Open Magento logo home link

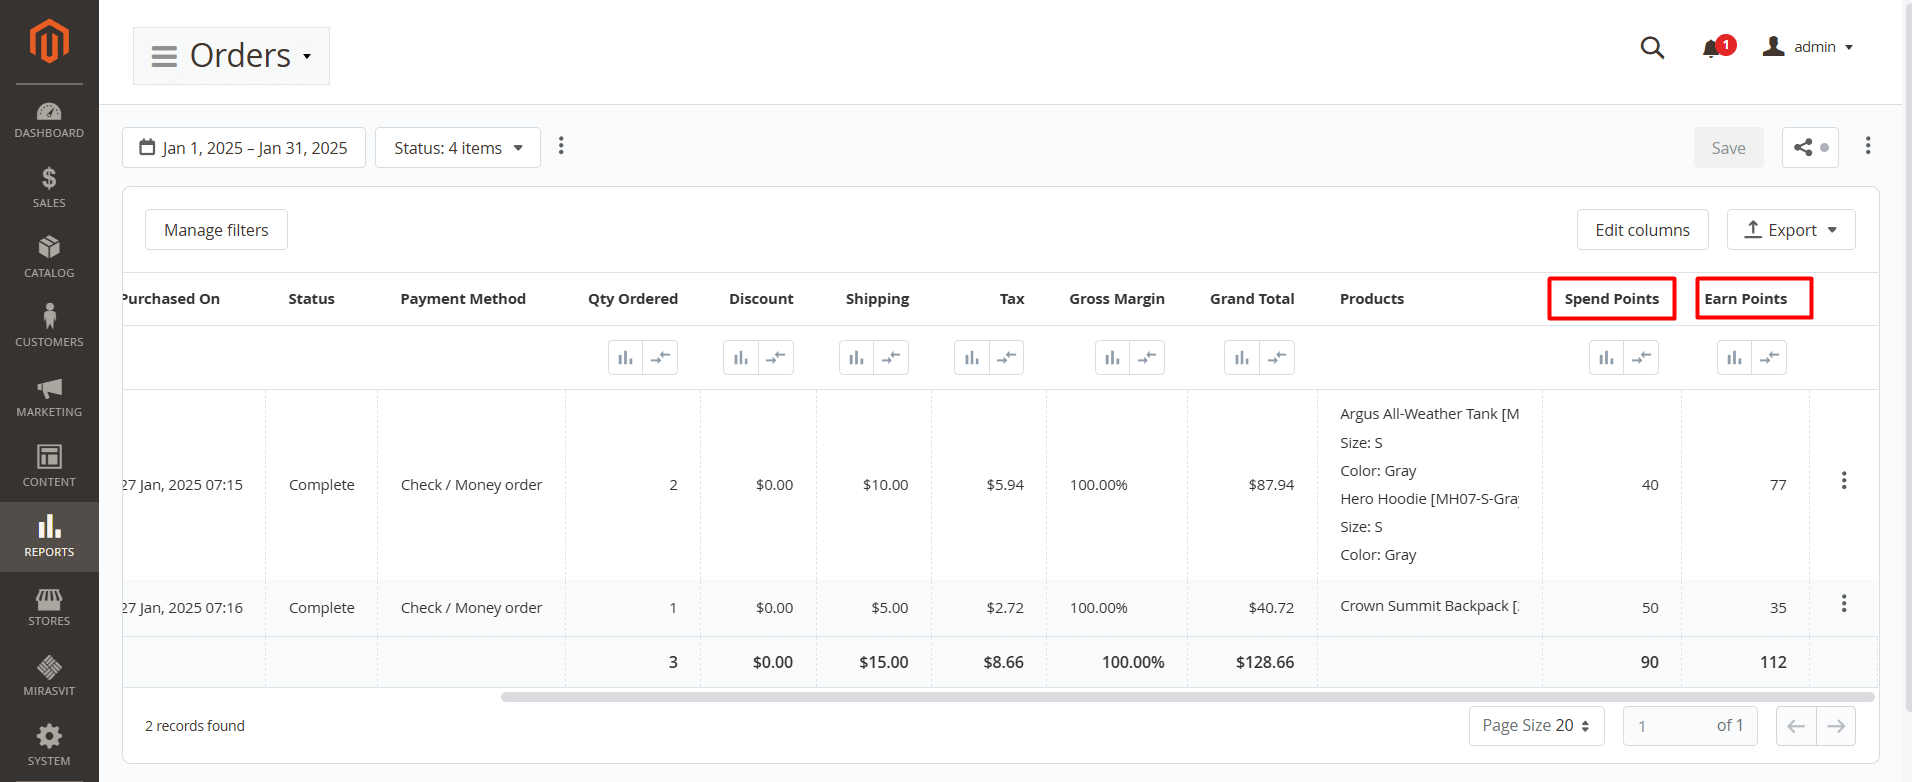(49, 41)
